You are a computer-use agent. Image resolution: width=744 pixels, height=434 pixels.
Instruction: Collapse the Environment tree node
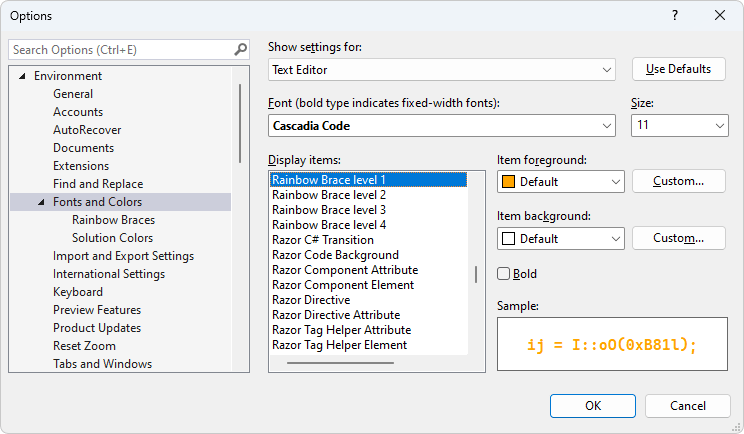tap(23, 76)
